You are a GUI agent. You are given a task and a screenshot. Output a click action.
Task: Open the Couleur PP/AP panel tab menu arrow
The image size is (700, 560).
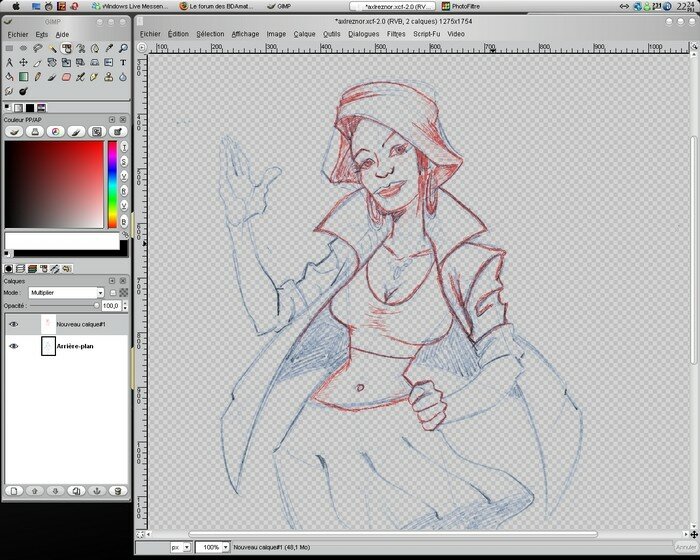[x=112, y=120]
